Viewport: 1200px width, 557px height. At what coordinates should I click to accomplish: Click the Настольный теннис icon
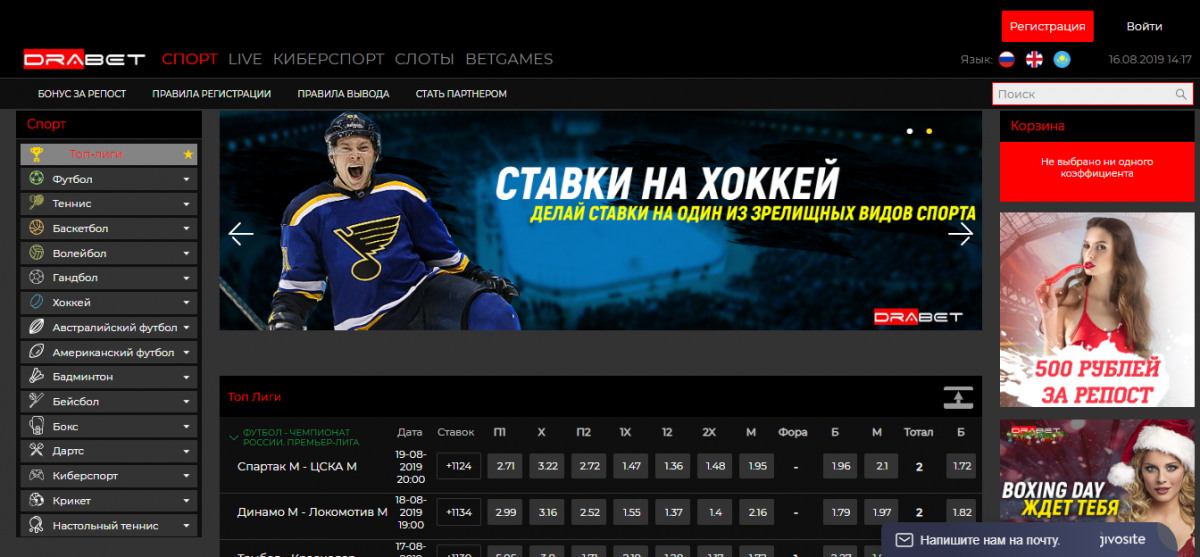[36, 525]
